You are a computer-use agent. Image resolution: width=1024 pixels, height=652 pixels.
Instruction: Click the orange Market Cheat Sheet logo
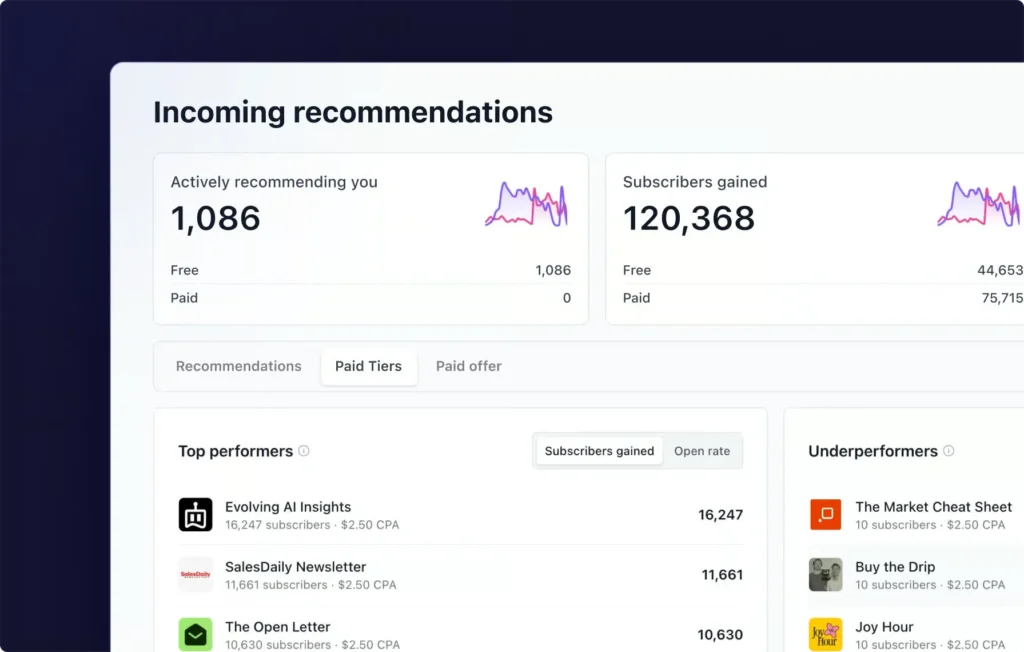click(x=825, y=514)
